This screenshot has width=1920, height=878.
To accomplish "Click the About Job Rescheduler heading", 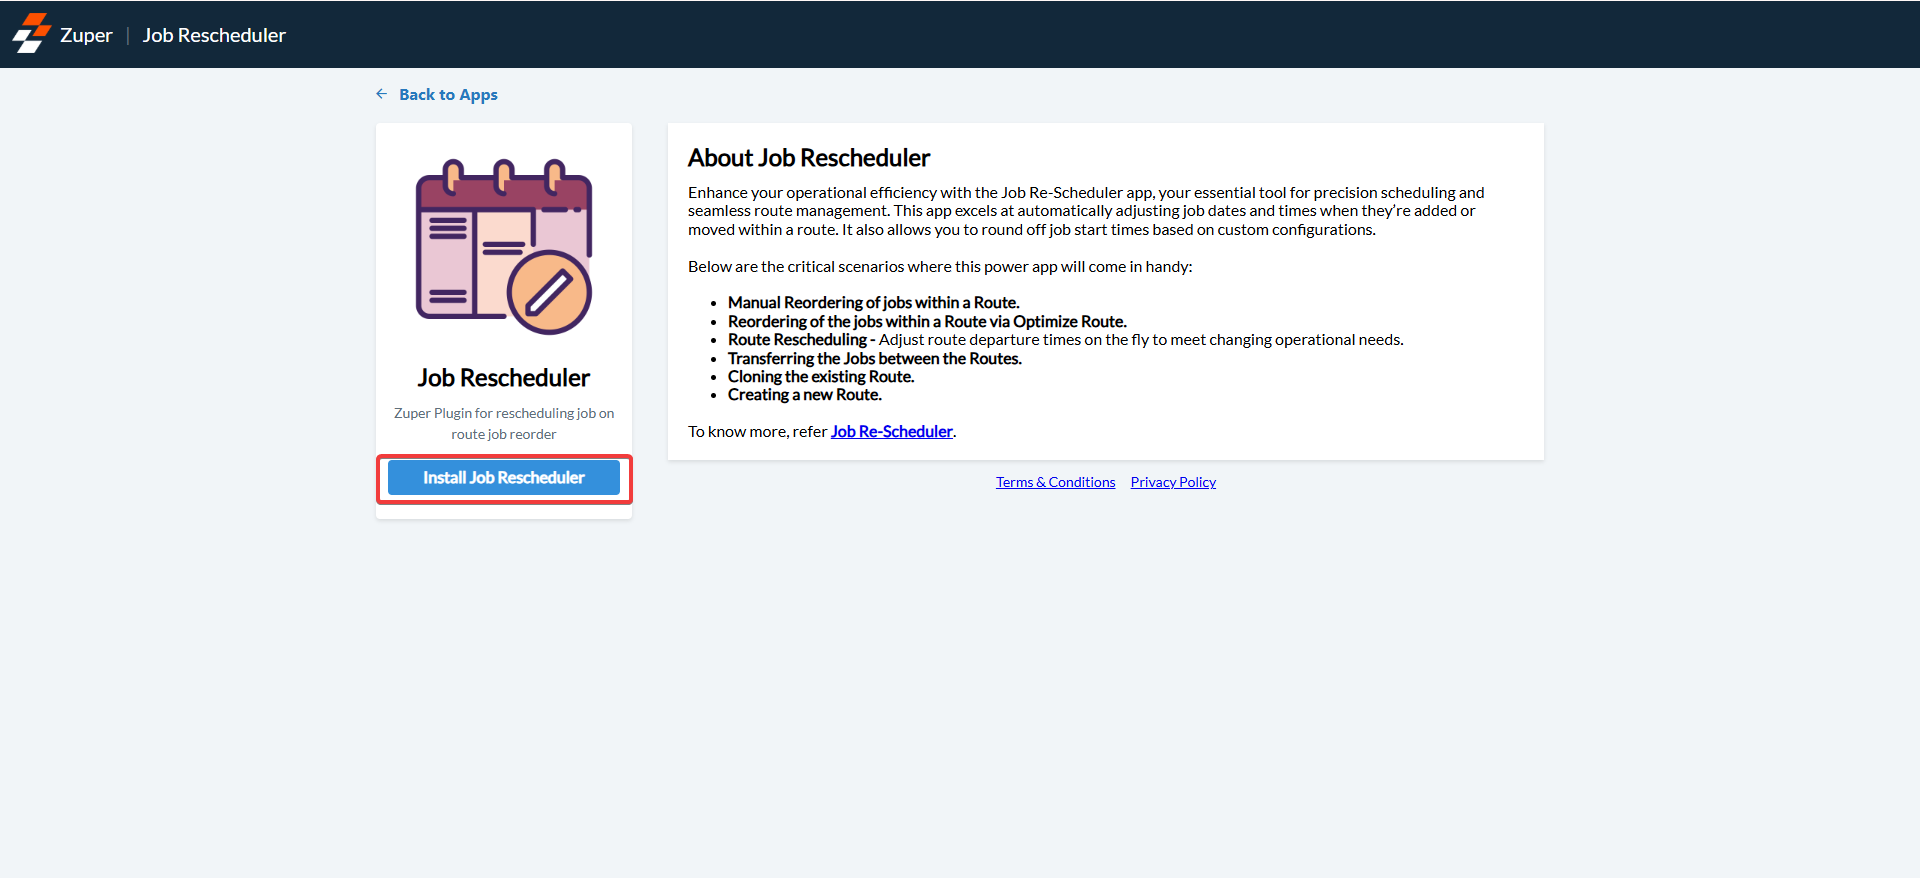I will point(809,158).
